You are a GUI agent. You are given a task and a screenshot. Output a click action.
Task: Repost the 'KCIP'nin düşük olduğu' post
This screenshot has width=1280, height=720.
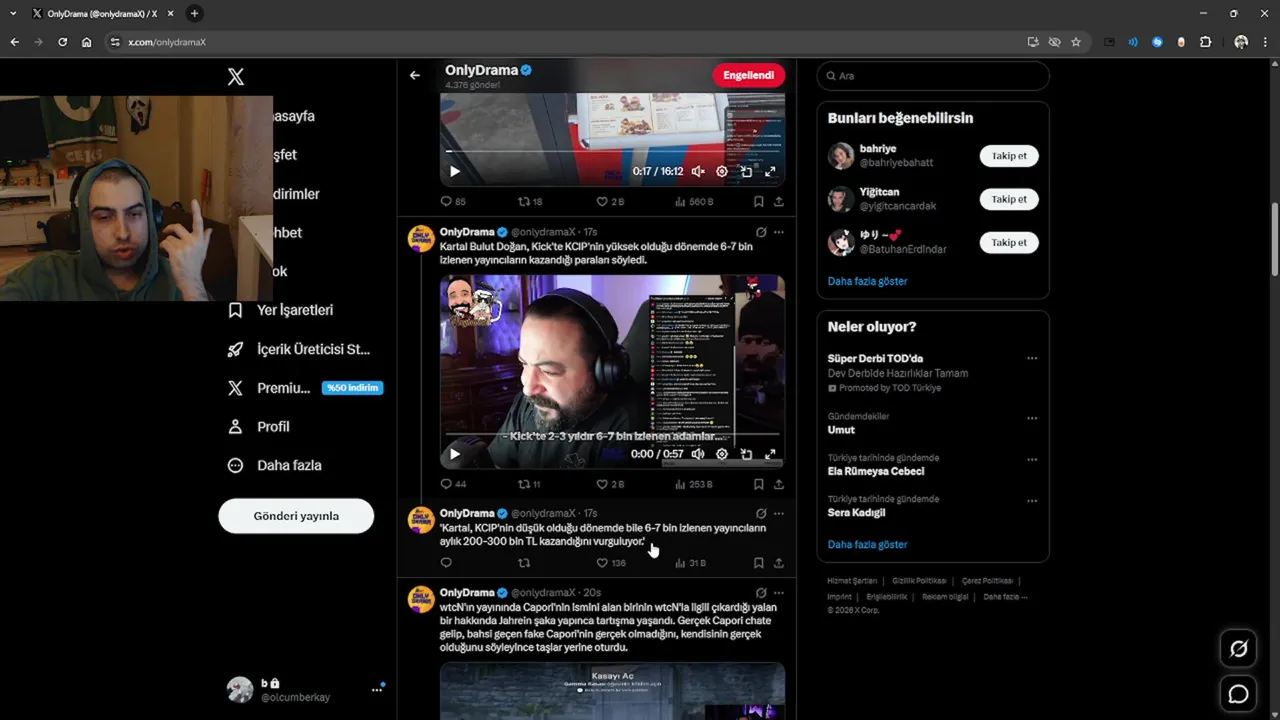523,563
